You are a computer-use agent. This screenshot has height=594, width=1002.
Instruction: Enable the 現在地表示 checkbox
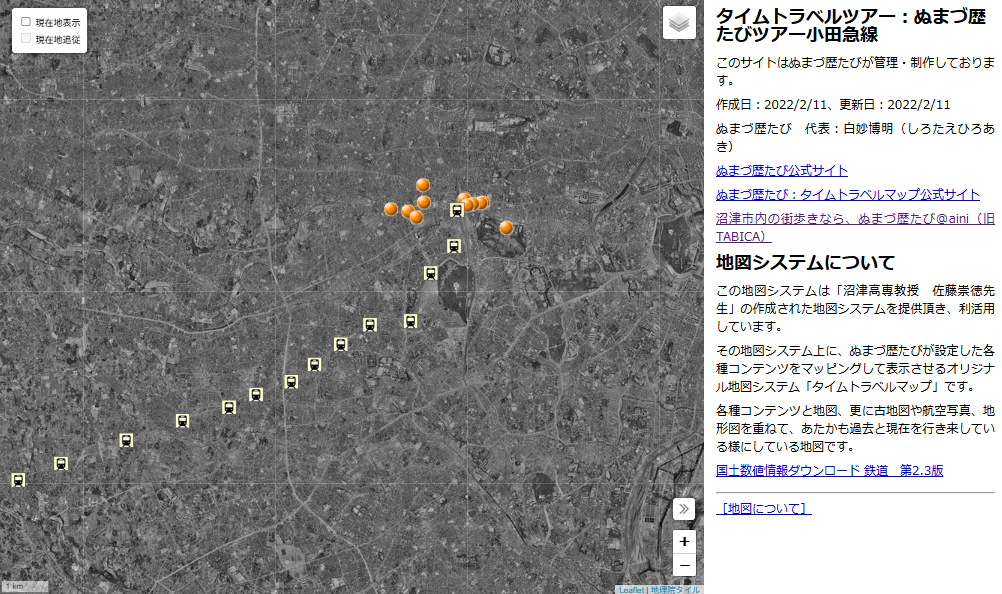(26, 21)
